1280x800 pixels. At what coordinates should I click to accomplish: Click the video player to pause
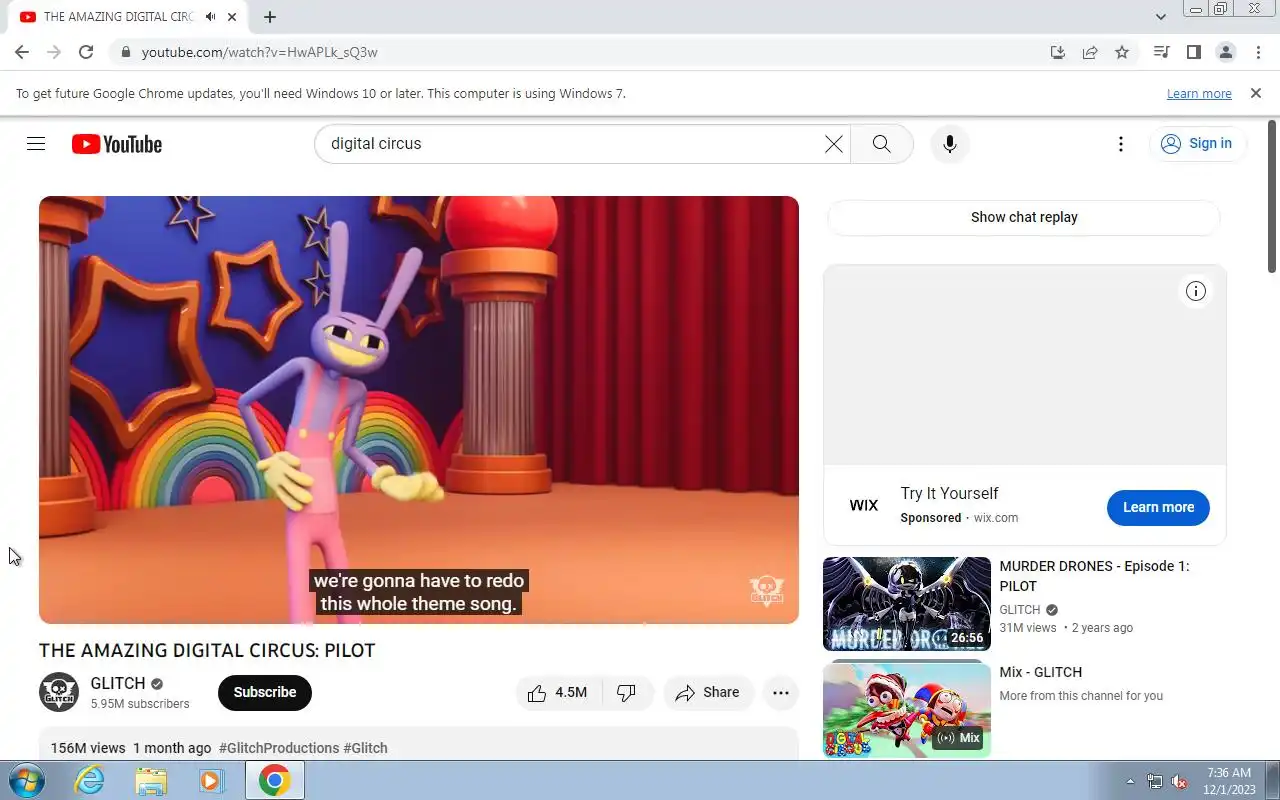click(419, 410)
